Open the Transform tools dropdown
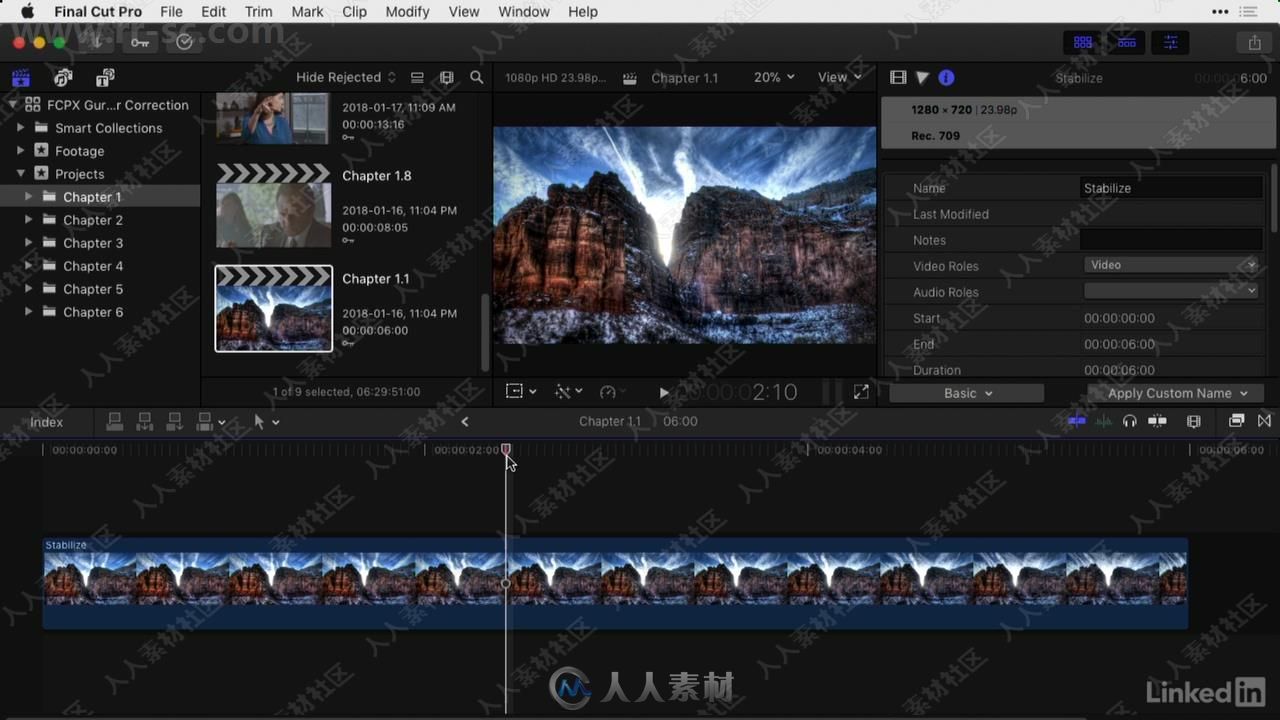The height and width of the screenshot is (720, 1280). click(x=521, y=392)
